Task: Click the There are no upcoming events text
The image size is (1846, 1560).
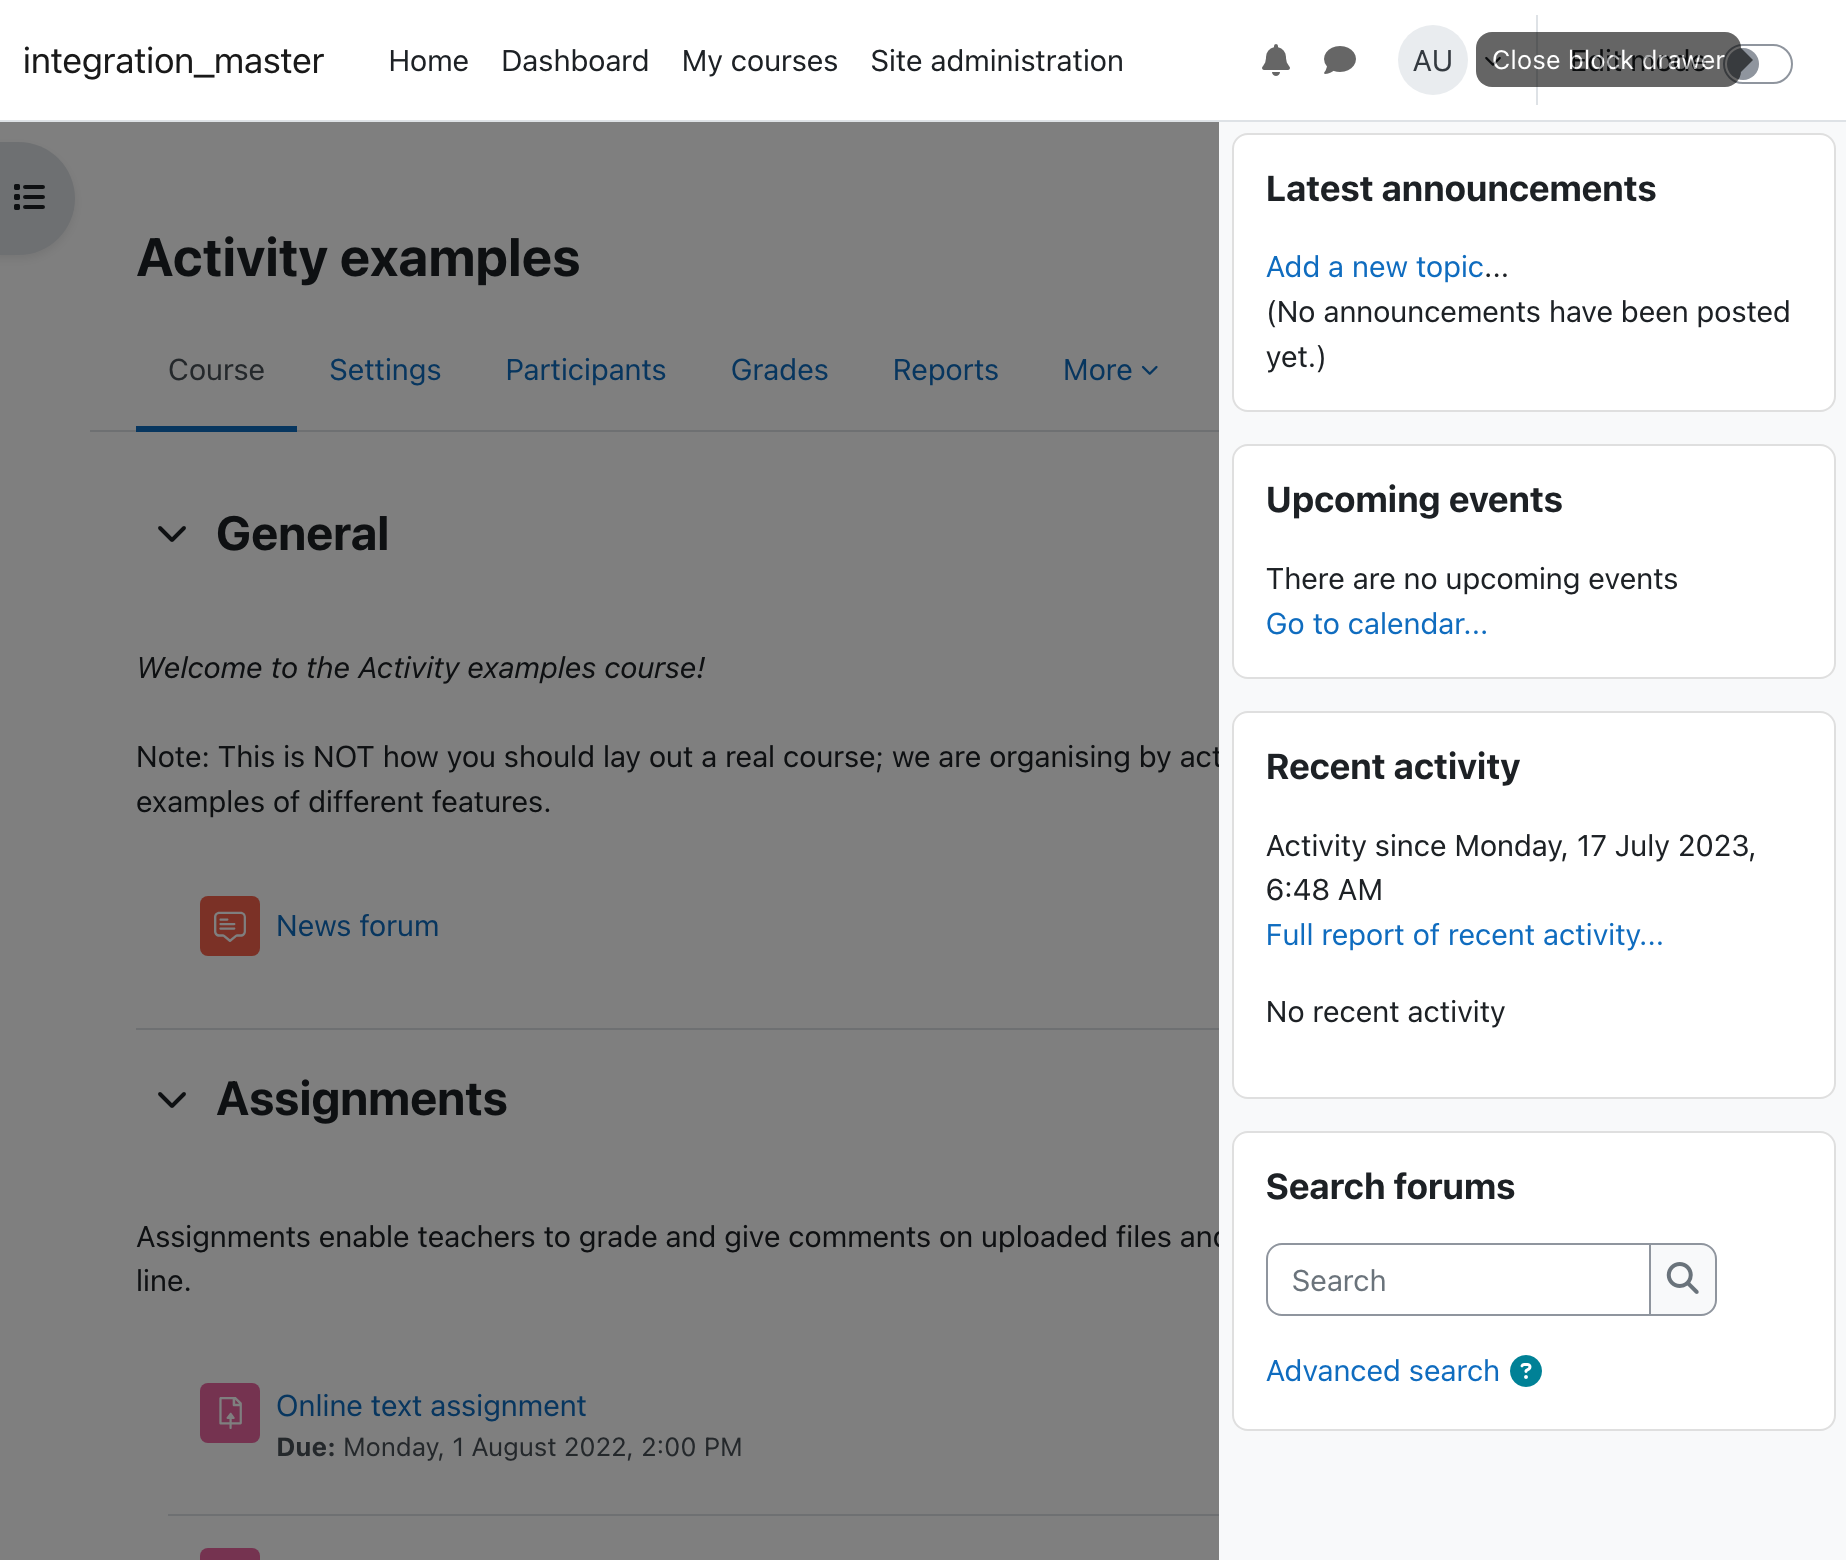Action: click(x=1471, y=579)
